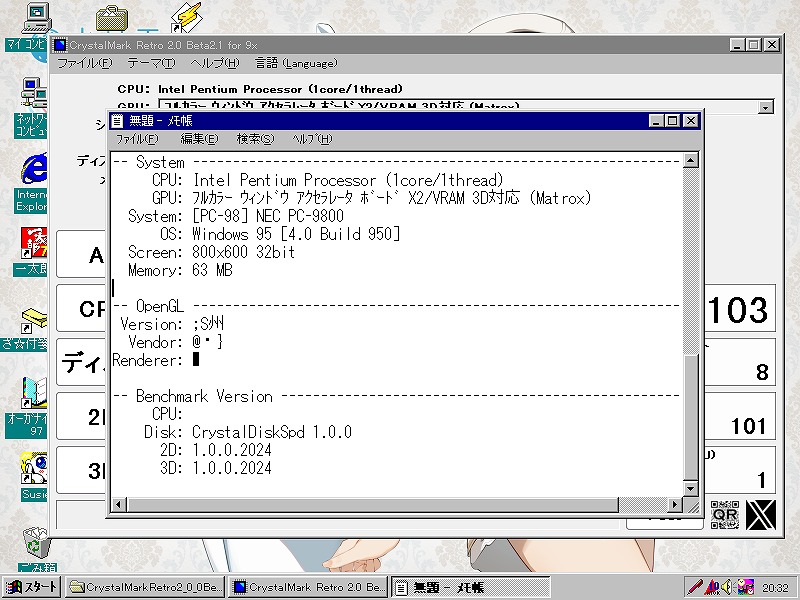
Task: Click the CrystalMark score value 103
Action: coord(738,310)
